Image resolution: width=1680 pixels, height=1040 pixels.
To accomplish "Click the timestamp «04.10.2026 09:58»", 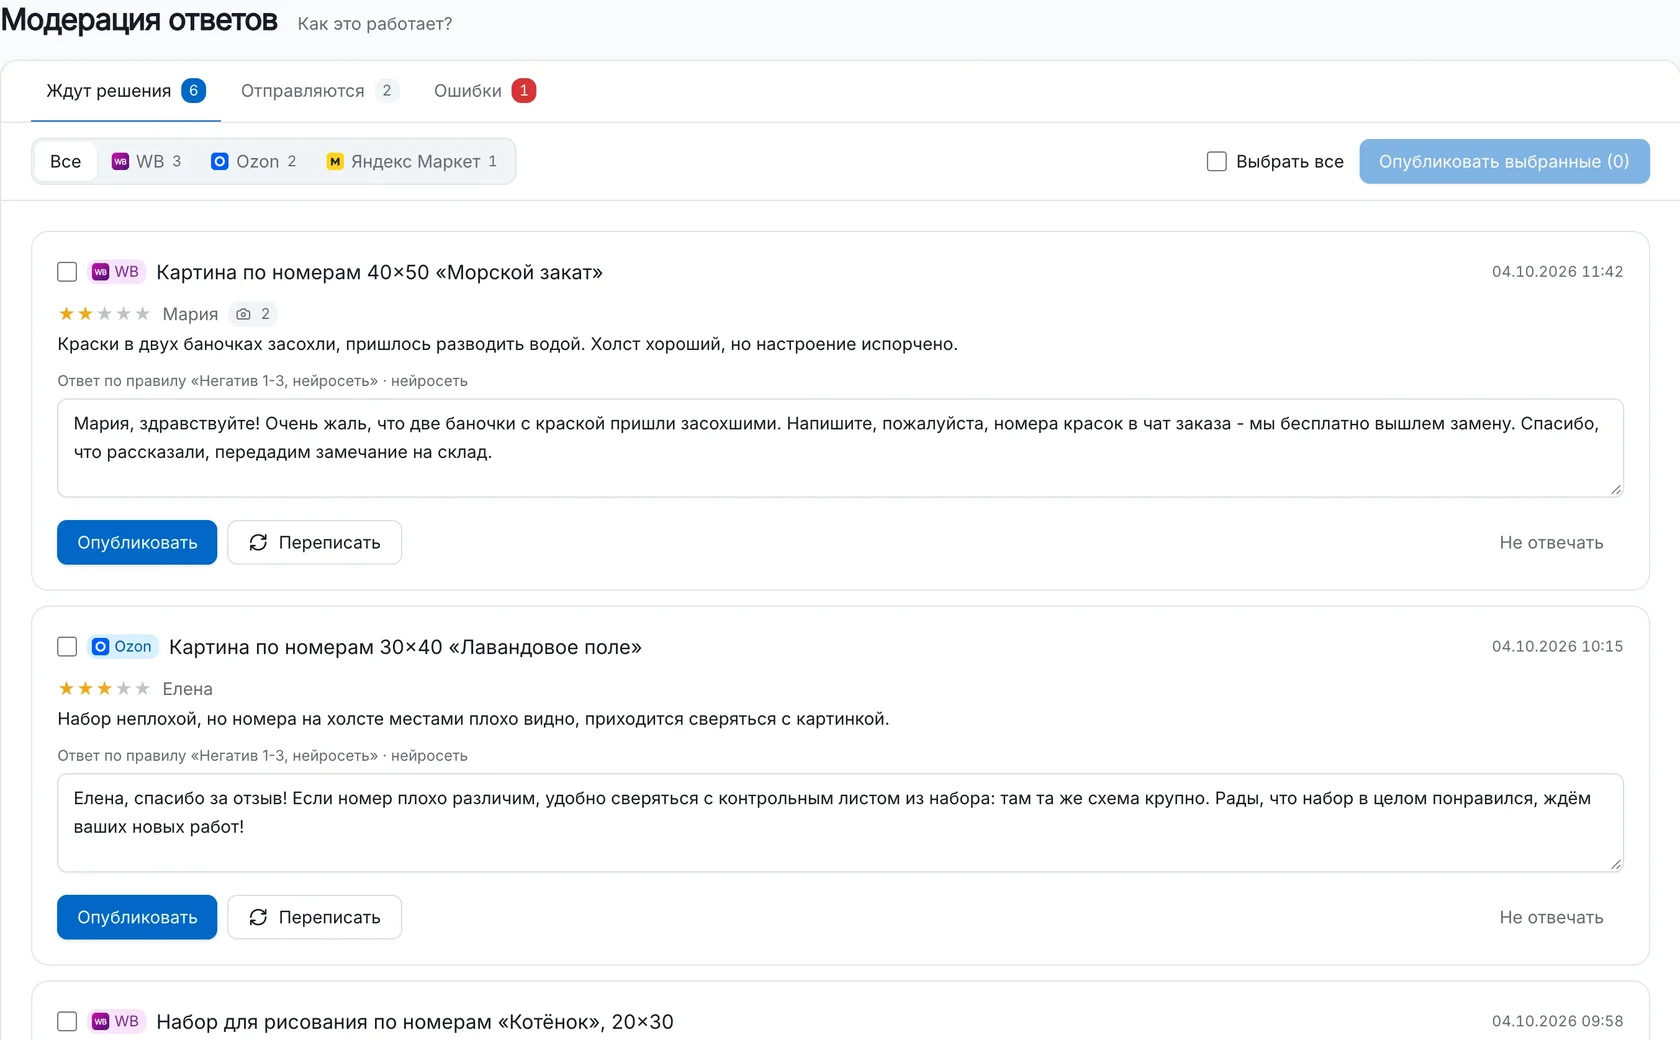I will pyautogui.click(x=1557, y=1021).
